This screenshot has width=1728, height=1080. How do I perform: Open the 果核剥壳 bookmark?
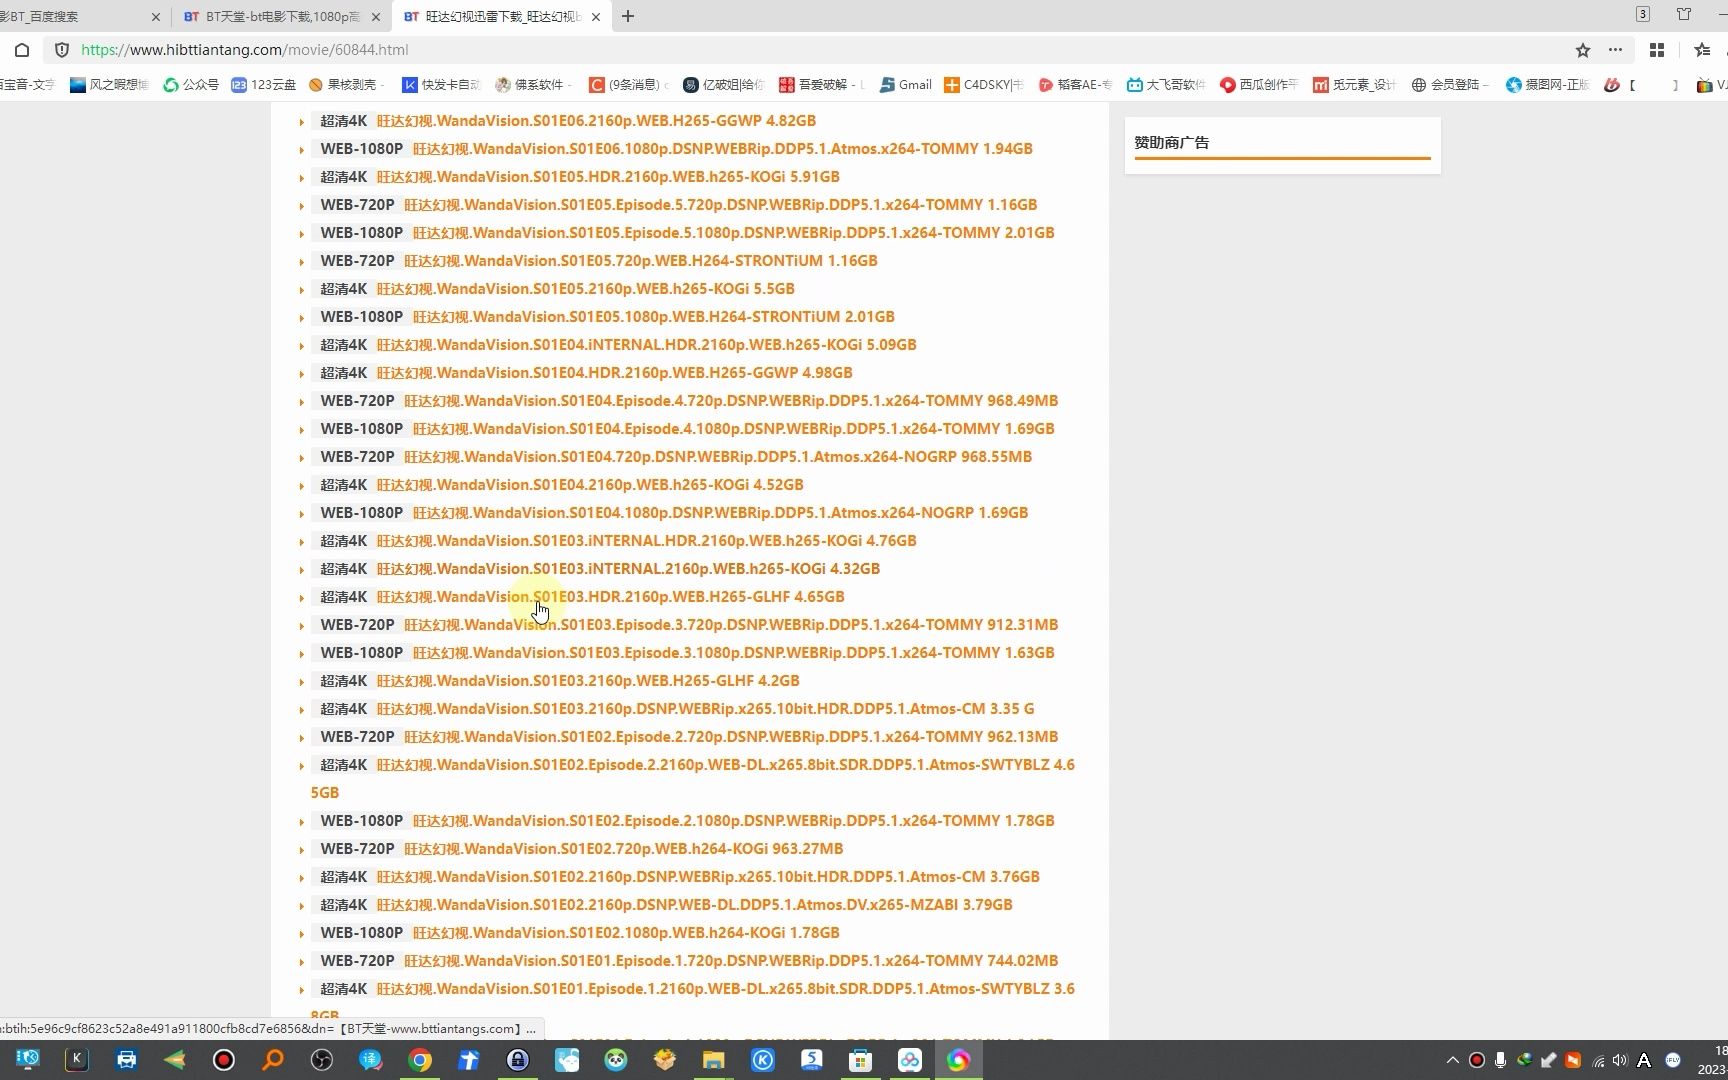347,85
